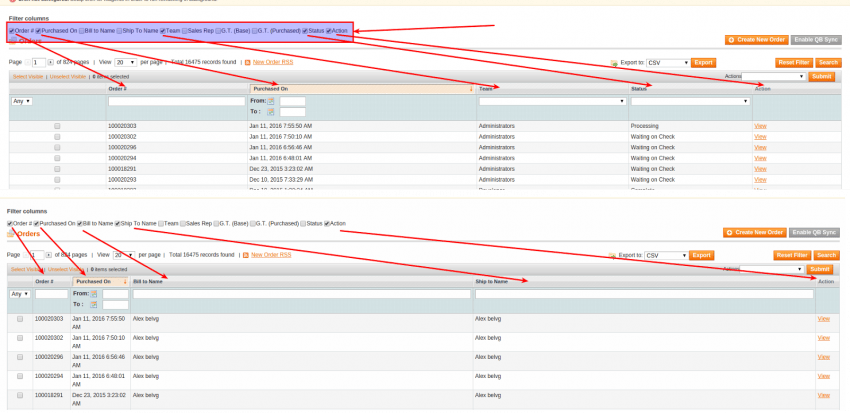The image size is (850, 413).
Task: Click the page number field in upper grid
Action: click(x=38, y=63)
